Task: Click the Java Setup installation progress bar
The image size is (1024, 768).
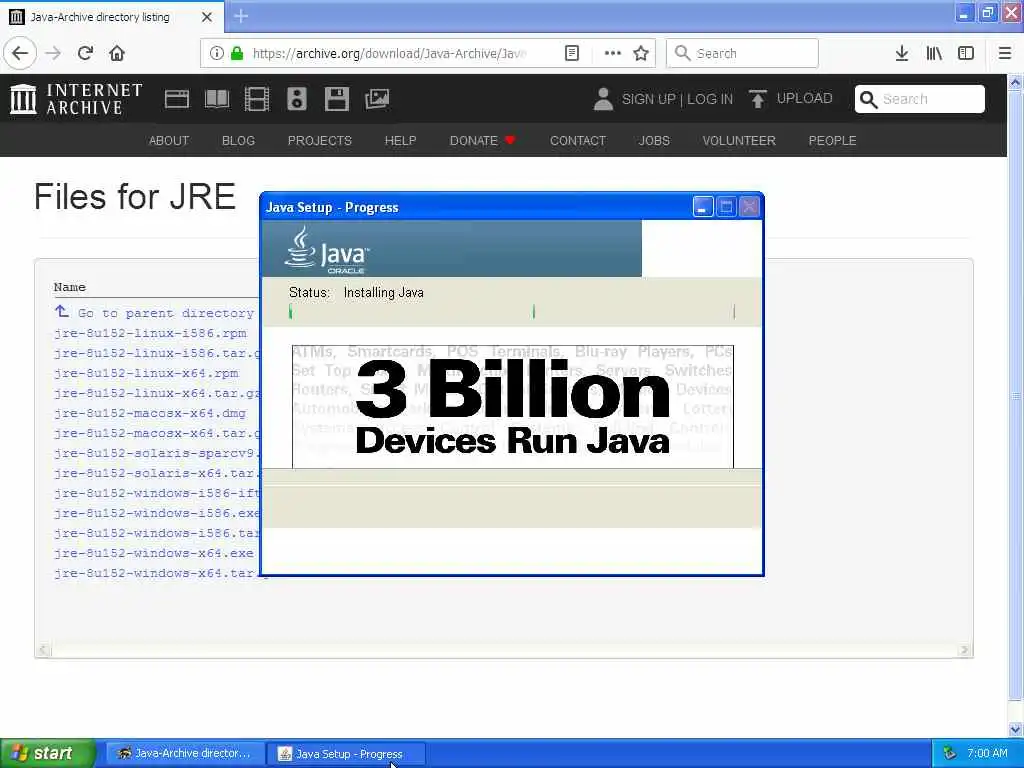Action: (512, 312)
